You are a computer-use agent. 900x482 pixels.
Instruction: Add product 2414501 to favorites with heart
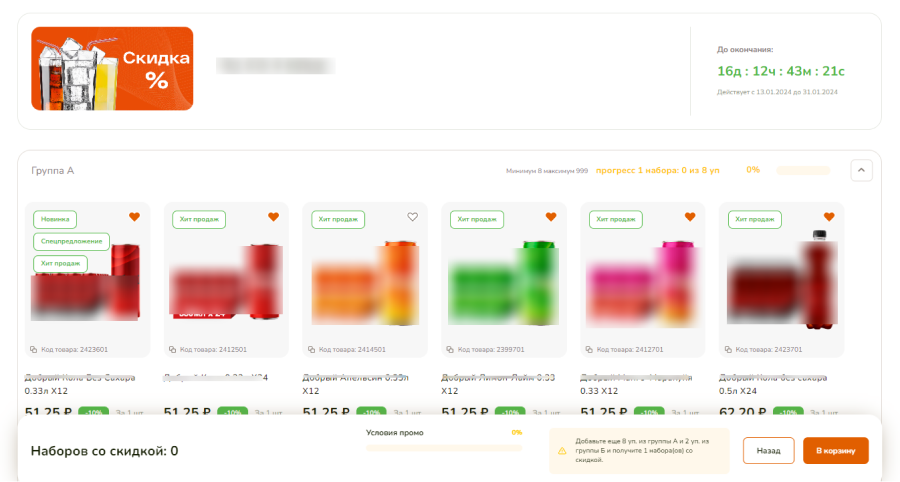point(412,217)
